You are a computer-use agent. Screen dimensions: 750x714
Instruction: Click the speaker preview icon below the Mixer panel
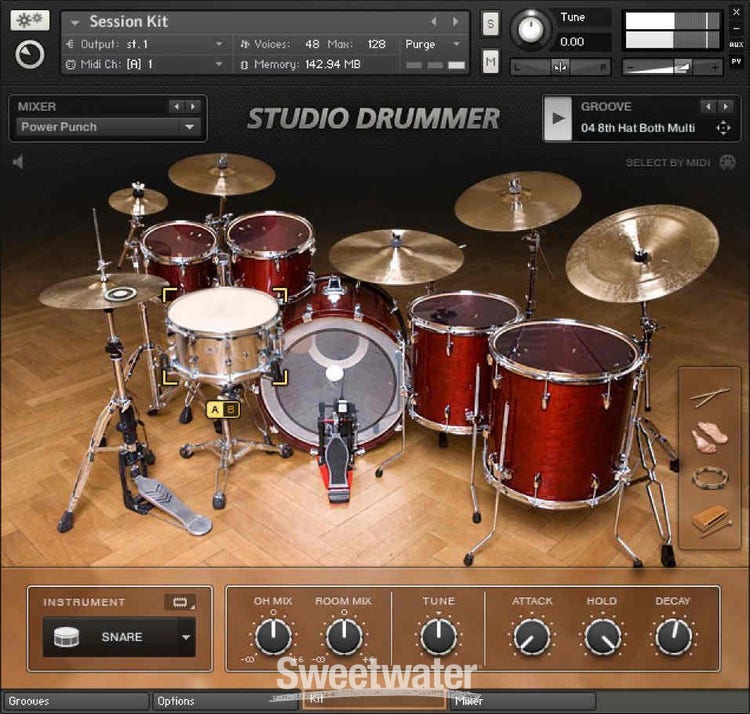tap(17, 162)
